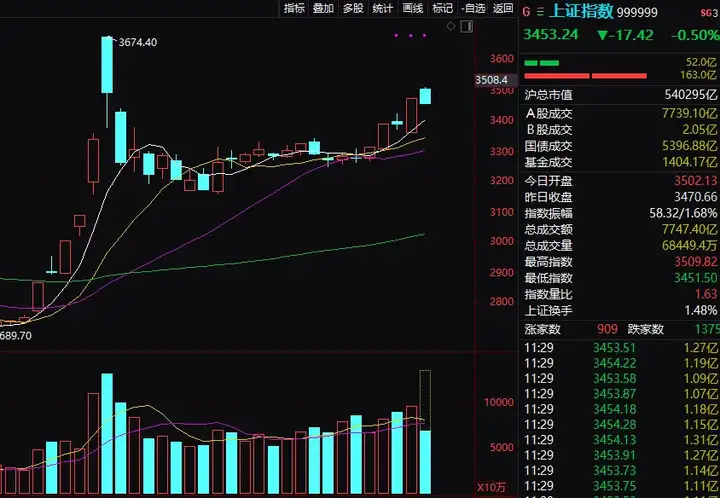Click the 总成交额 value 7747.40亿
The width and height of the screenshot is (720, 498).
click(689, 229)
